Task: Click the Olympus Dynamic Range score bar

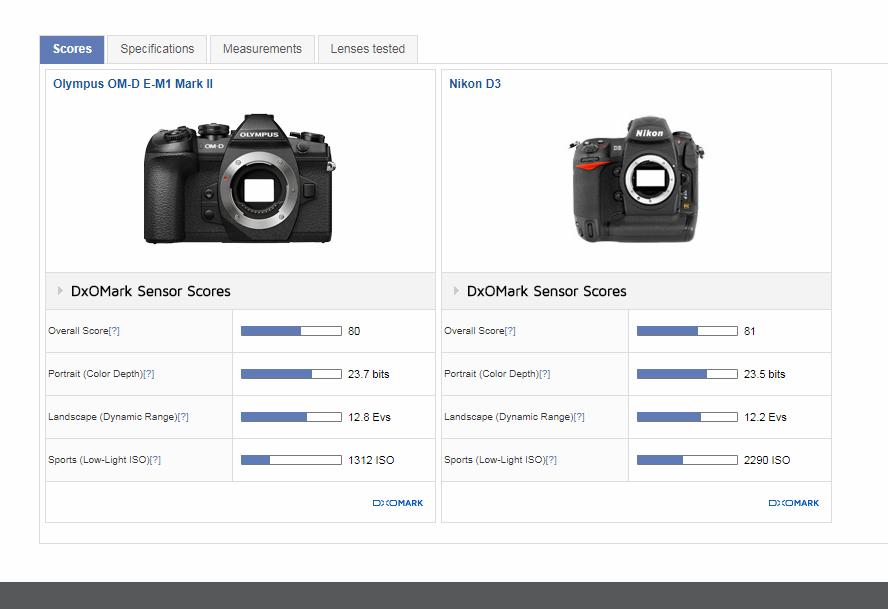Action: coord(291,417)
